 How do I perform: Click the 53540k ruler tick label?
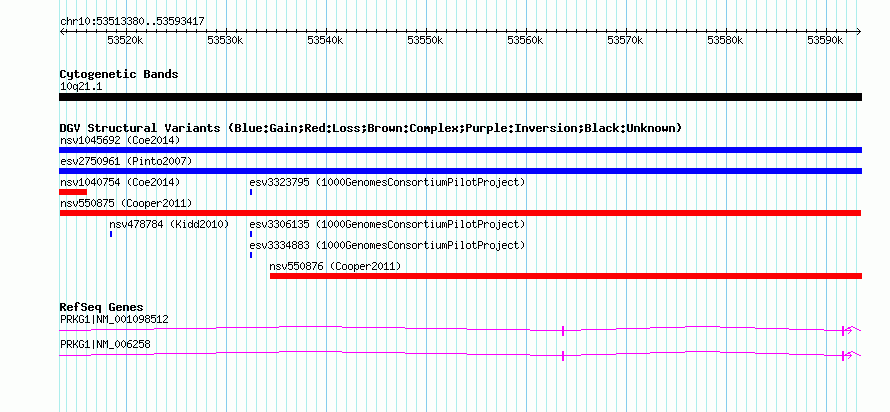(x=325, y=40)
